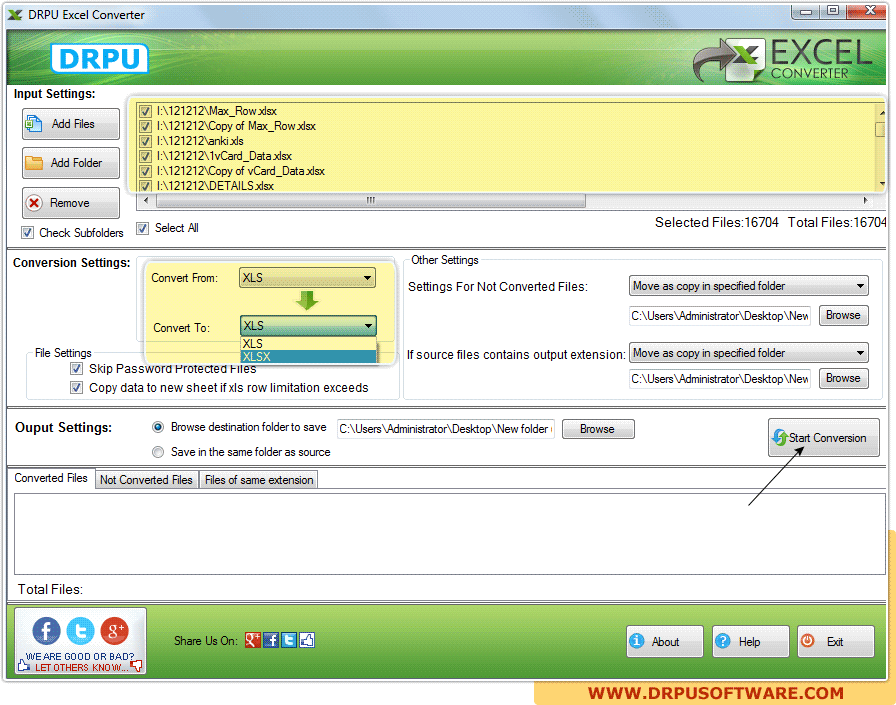Click the destination folder path field

[446, 428]
